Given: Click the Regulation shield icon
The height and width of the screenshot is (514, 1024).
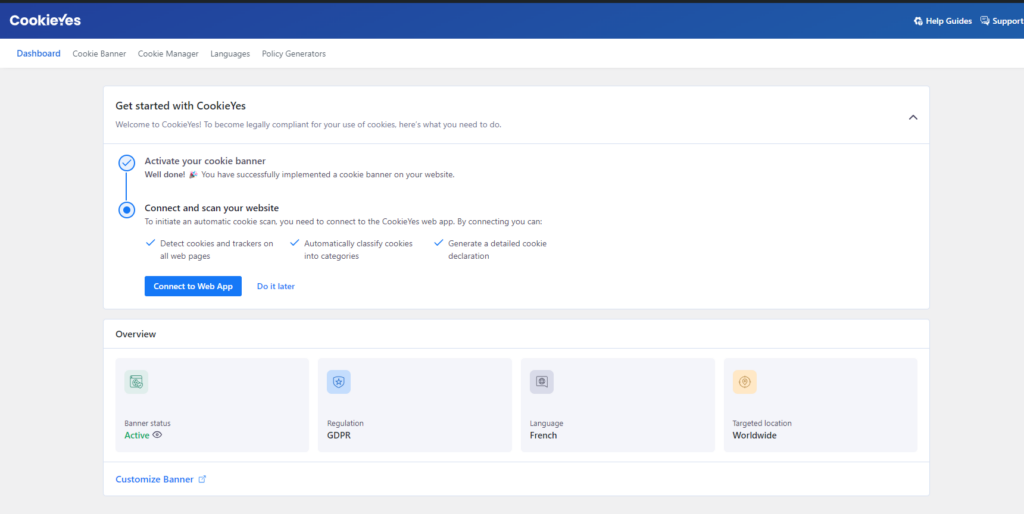Looking at the screenshot, I should tap(339, 382).
